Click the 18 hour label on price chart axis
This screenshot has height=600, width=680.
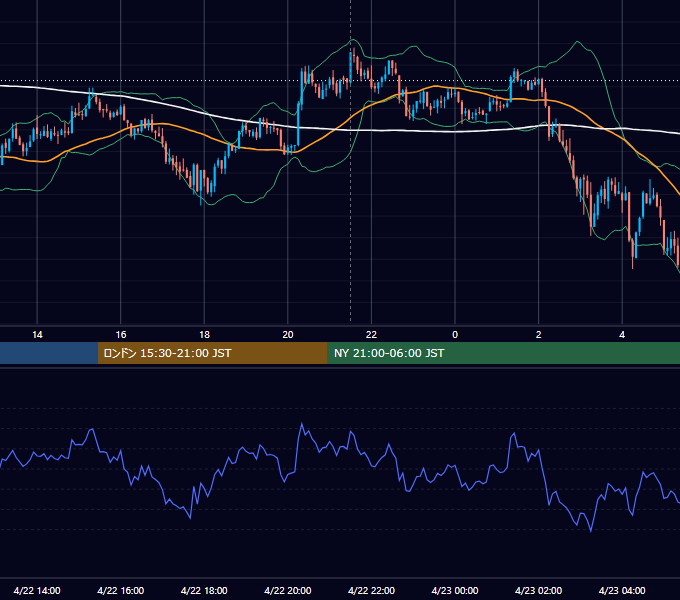click(x=204, y=335)
